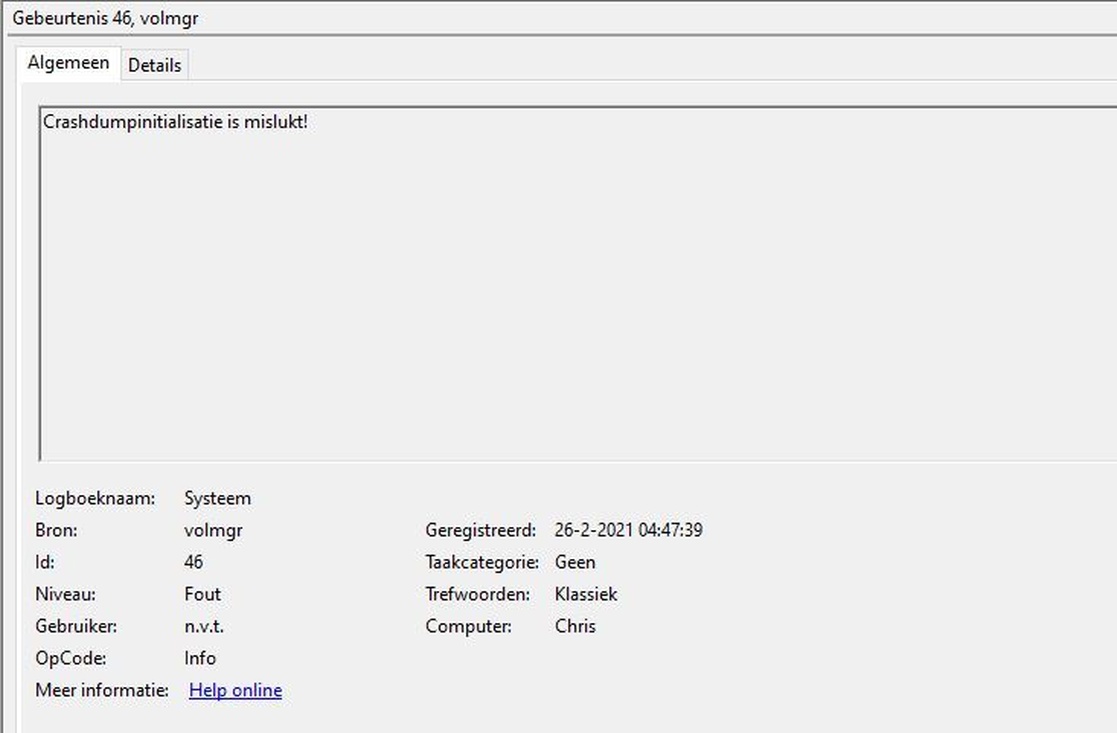Click the 'Crashdumpinitialisatie is mislukt!' message text

[175, 122]
